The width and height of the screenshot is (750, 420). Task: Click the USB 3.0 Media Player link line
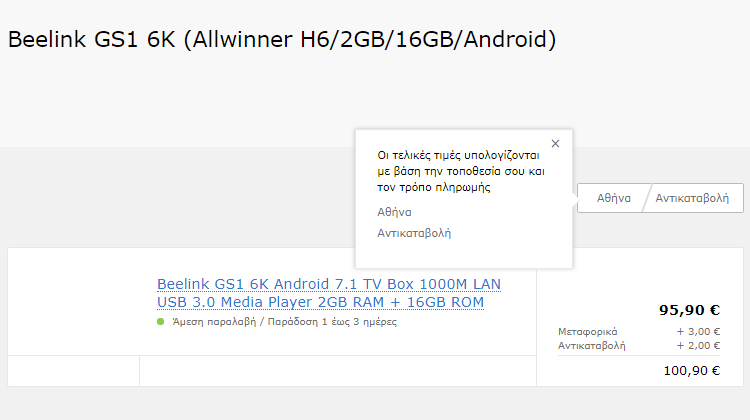click(x=320, y=302)
